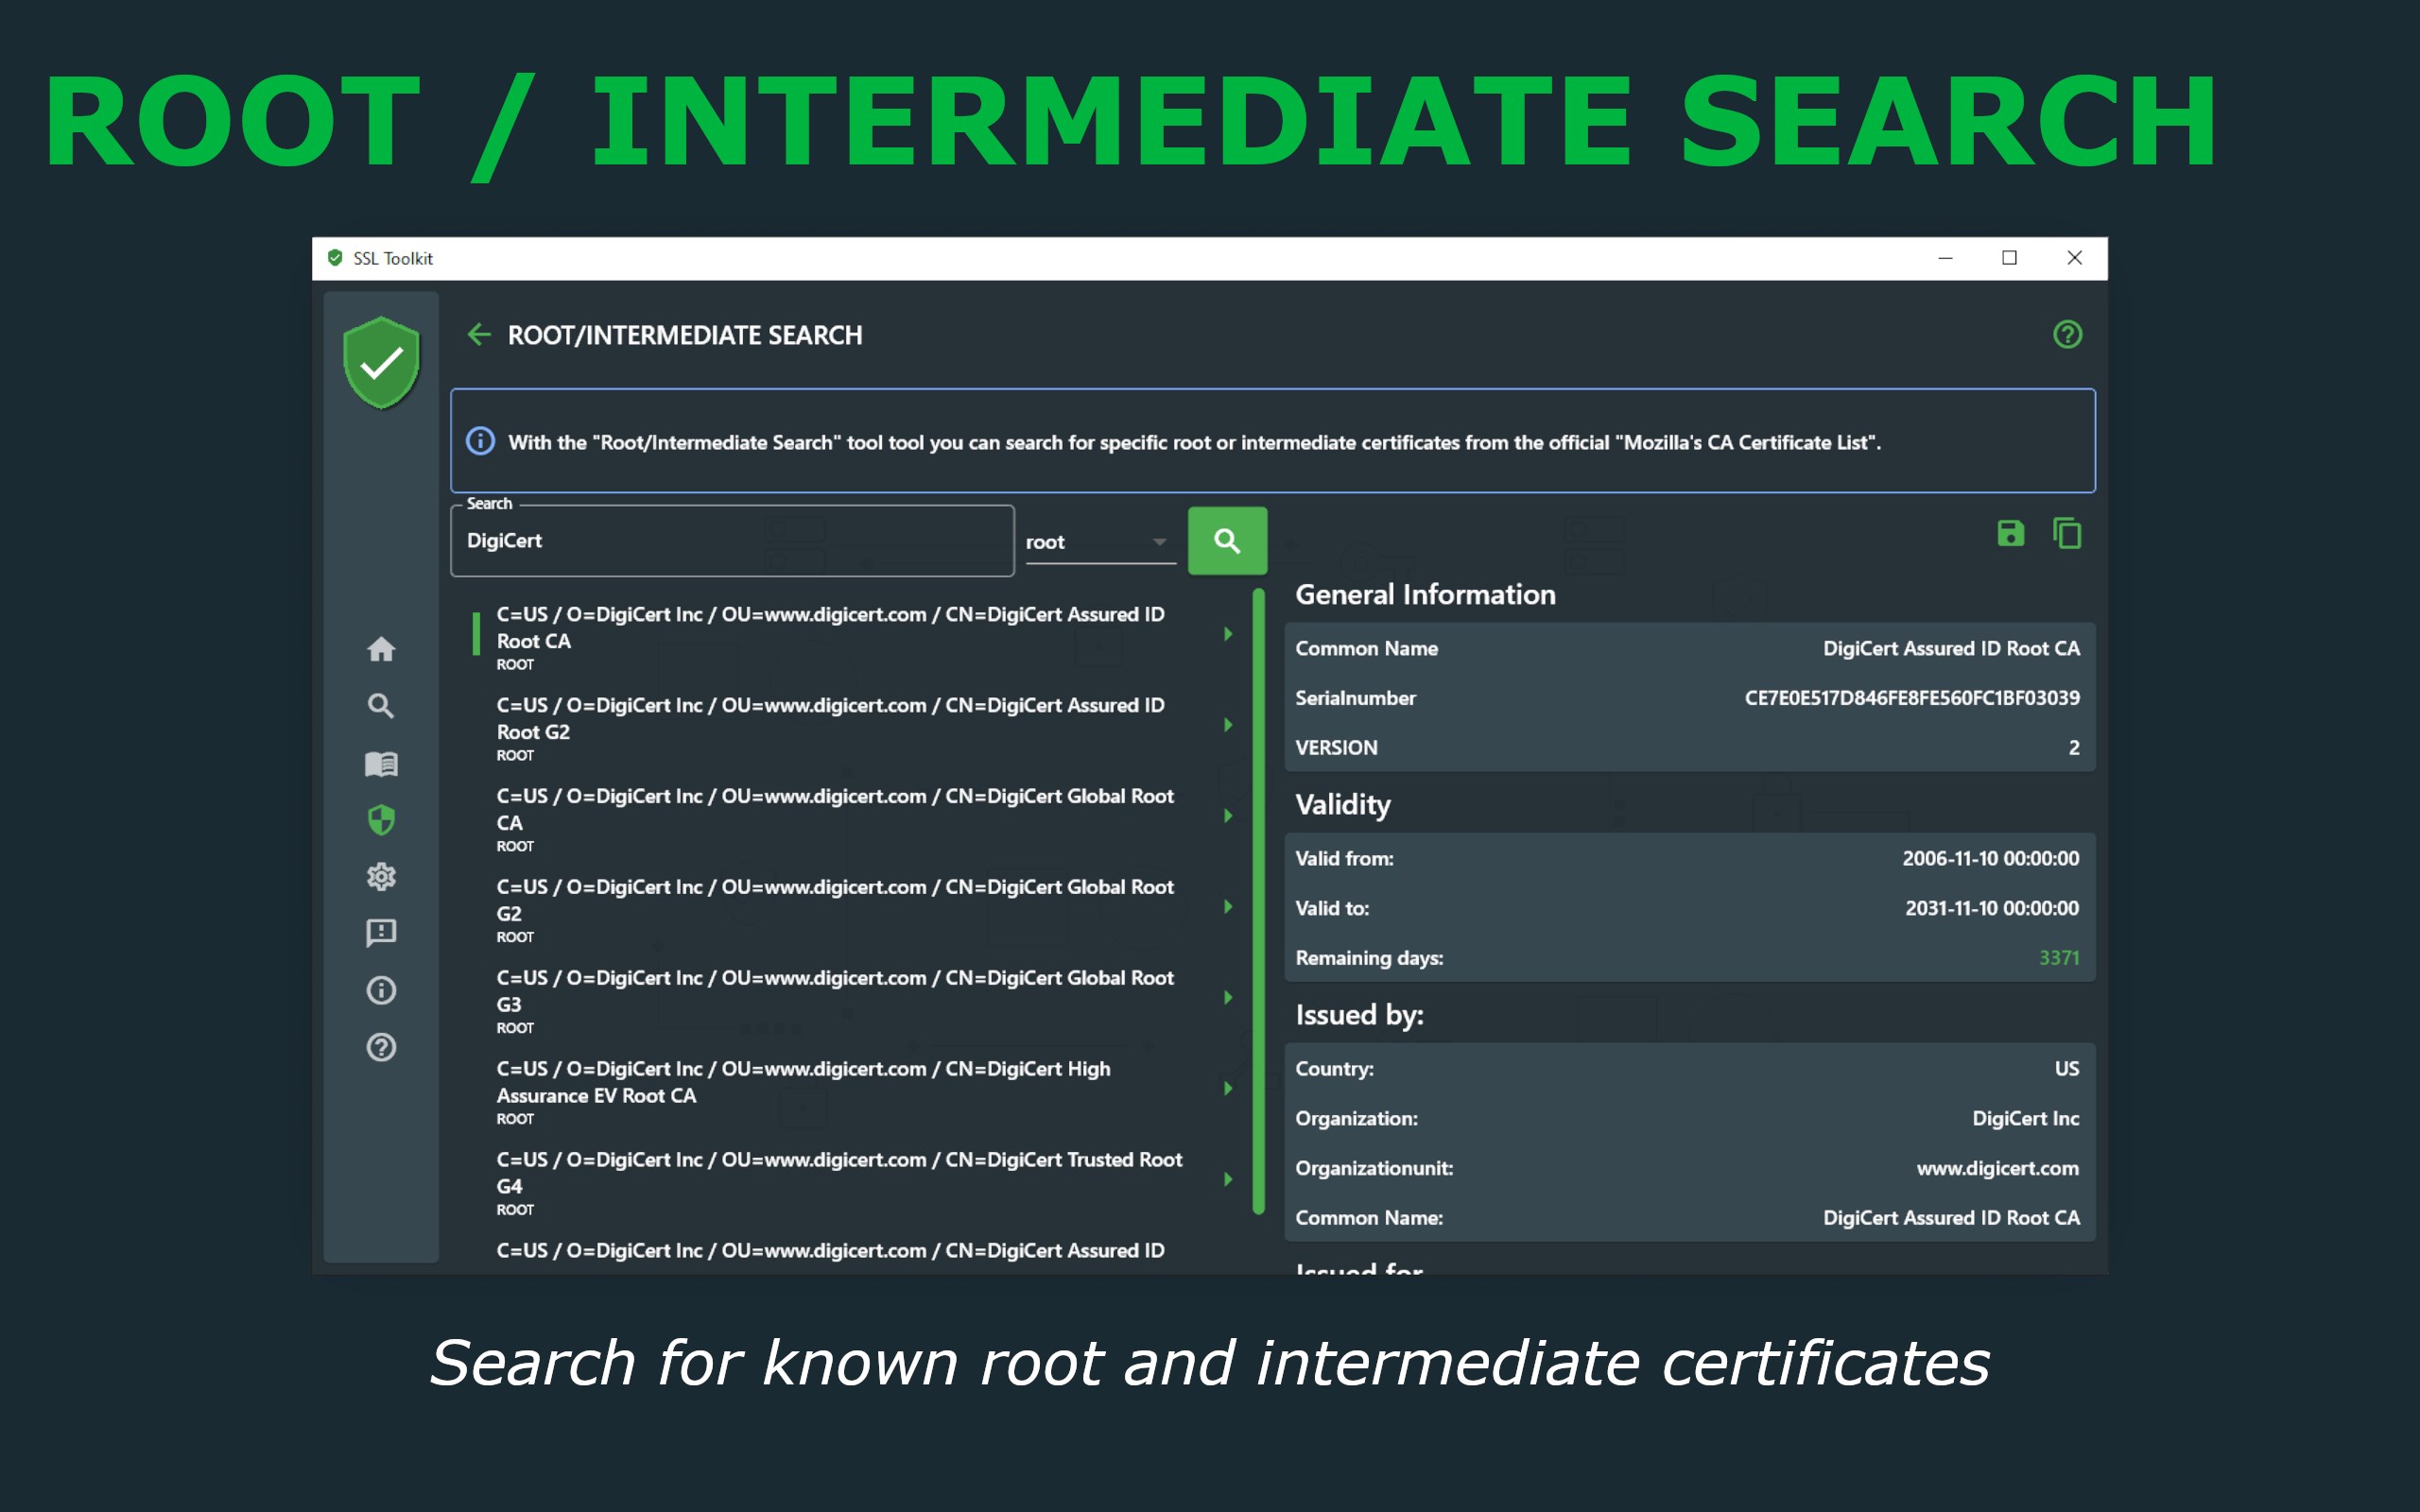The height and width of the screenshot is (1512, 2420).
Task: Open the root certificate type dropdown
Action: 1099,542
